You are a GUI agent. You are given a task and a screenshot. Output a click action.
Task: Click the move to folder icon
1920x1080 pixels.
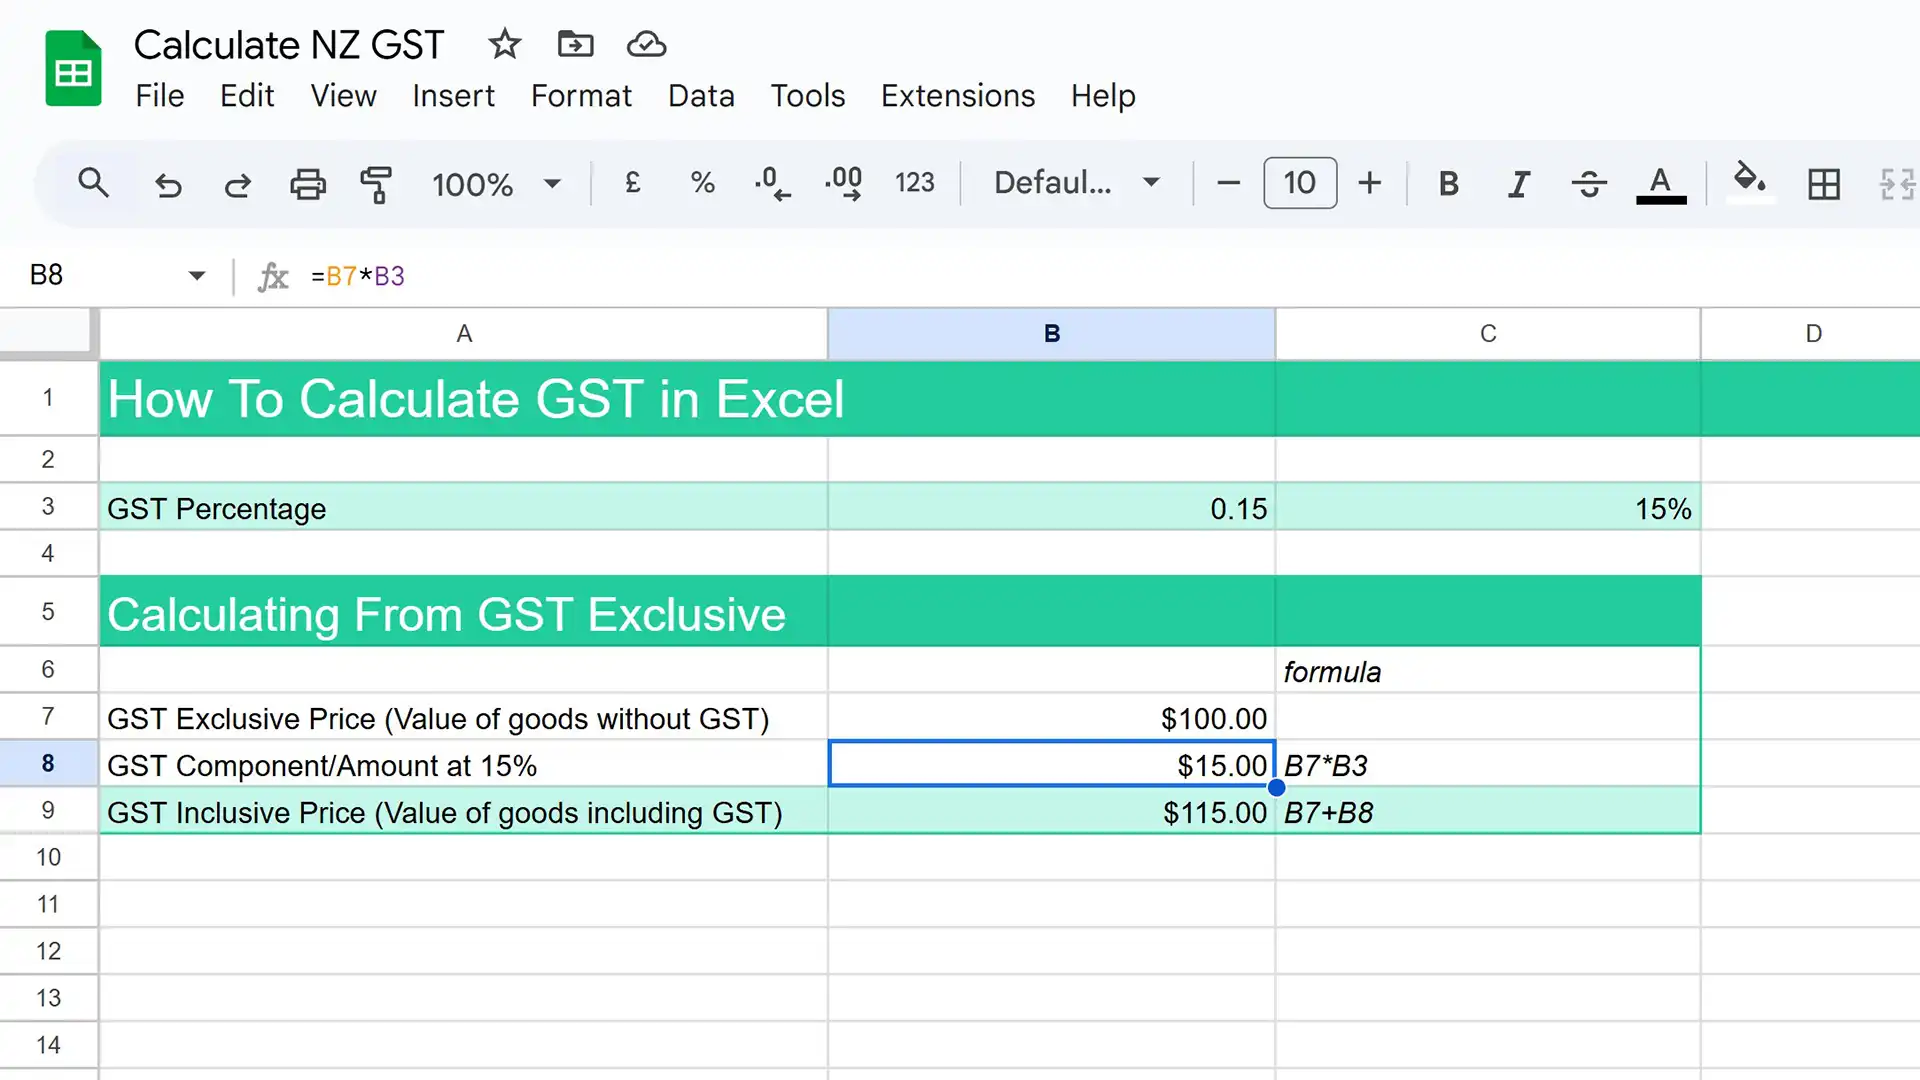click(575, 44)
